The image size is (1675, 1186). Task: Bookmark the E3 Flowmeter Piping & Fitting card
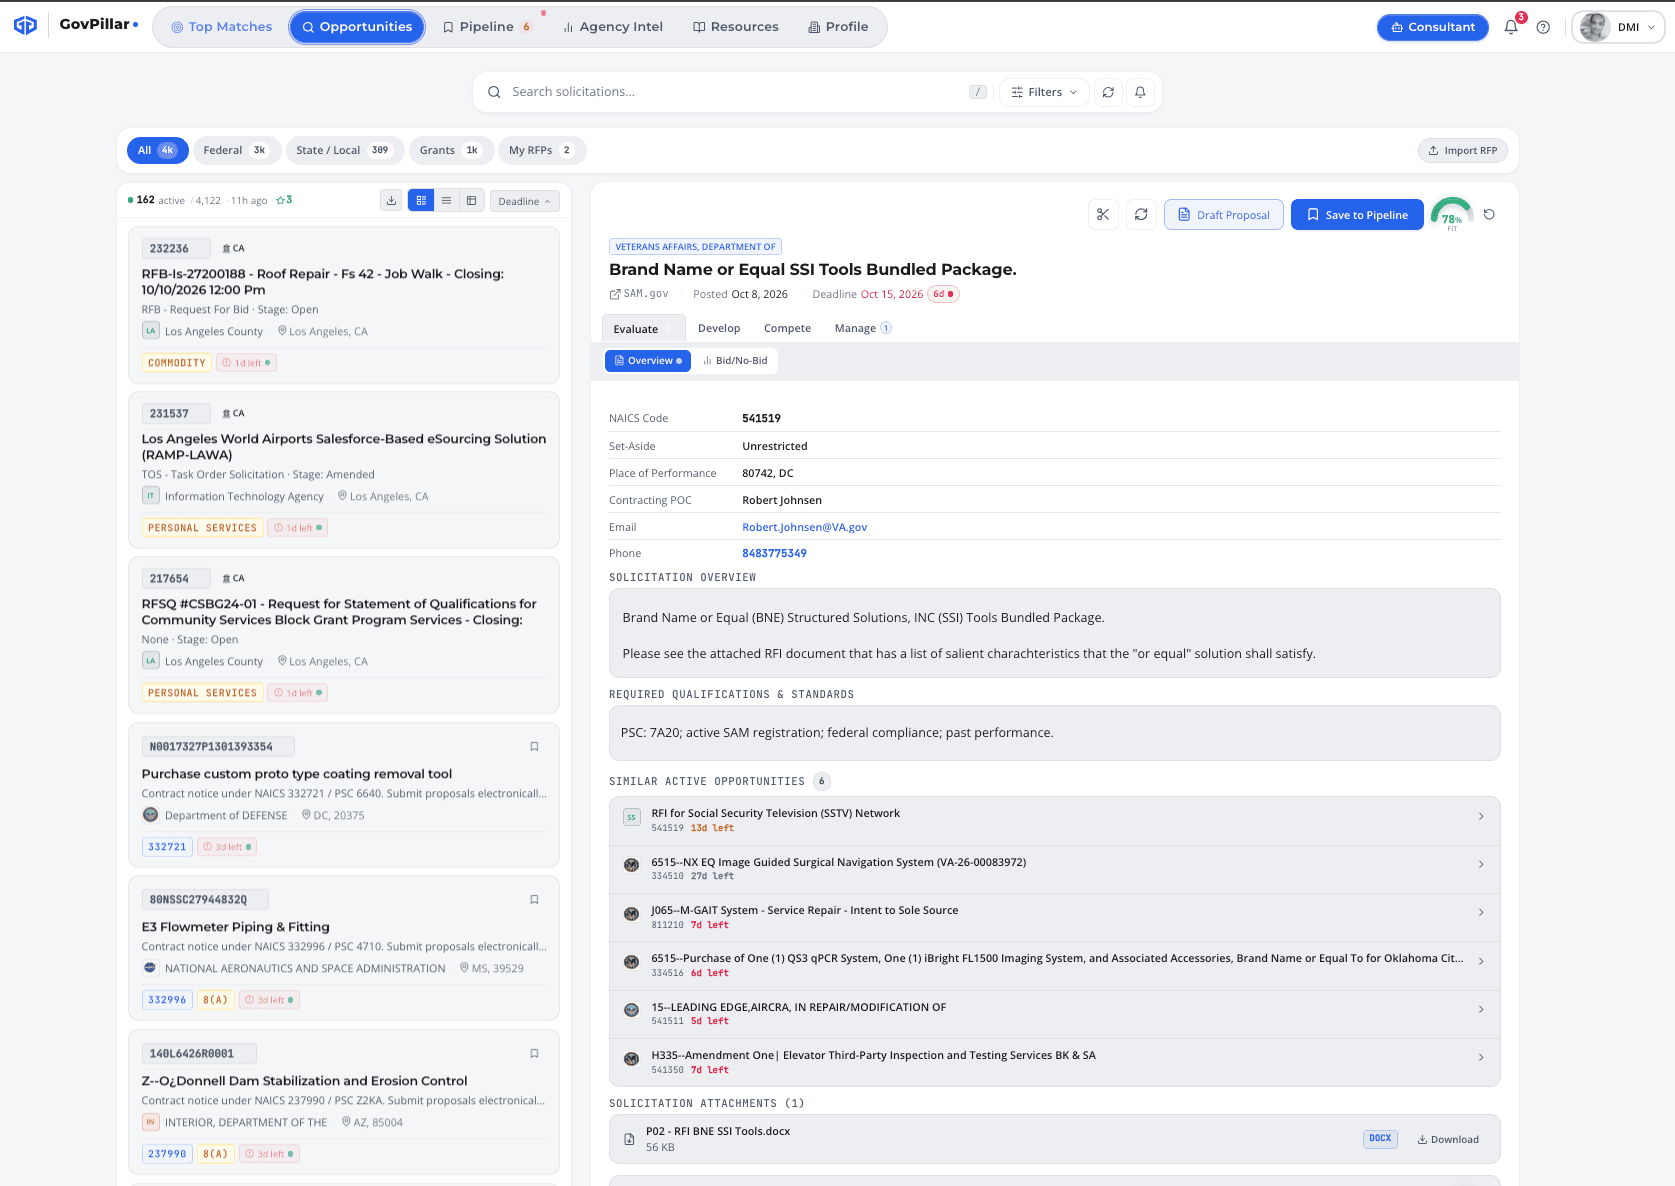point(534,900)
